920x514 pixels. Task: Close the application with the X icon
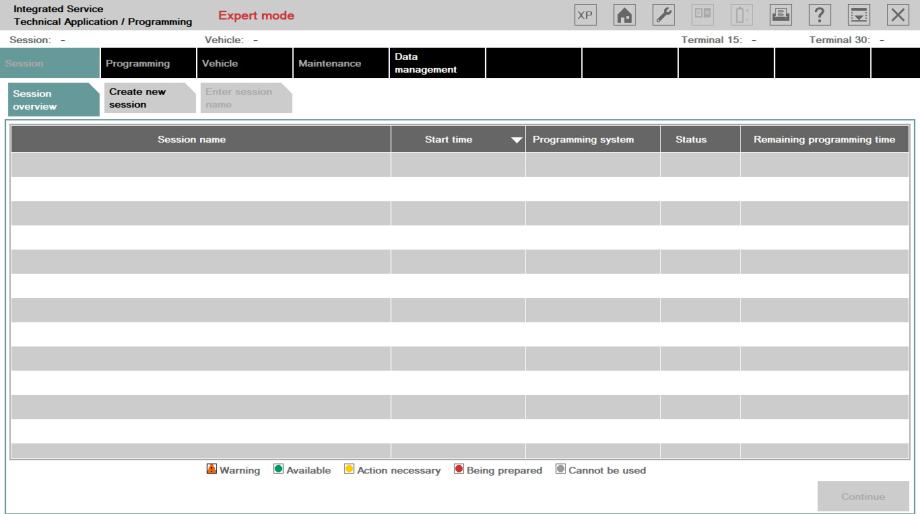pyautogui.click(x=898, y=15)
